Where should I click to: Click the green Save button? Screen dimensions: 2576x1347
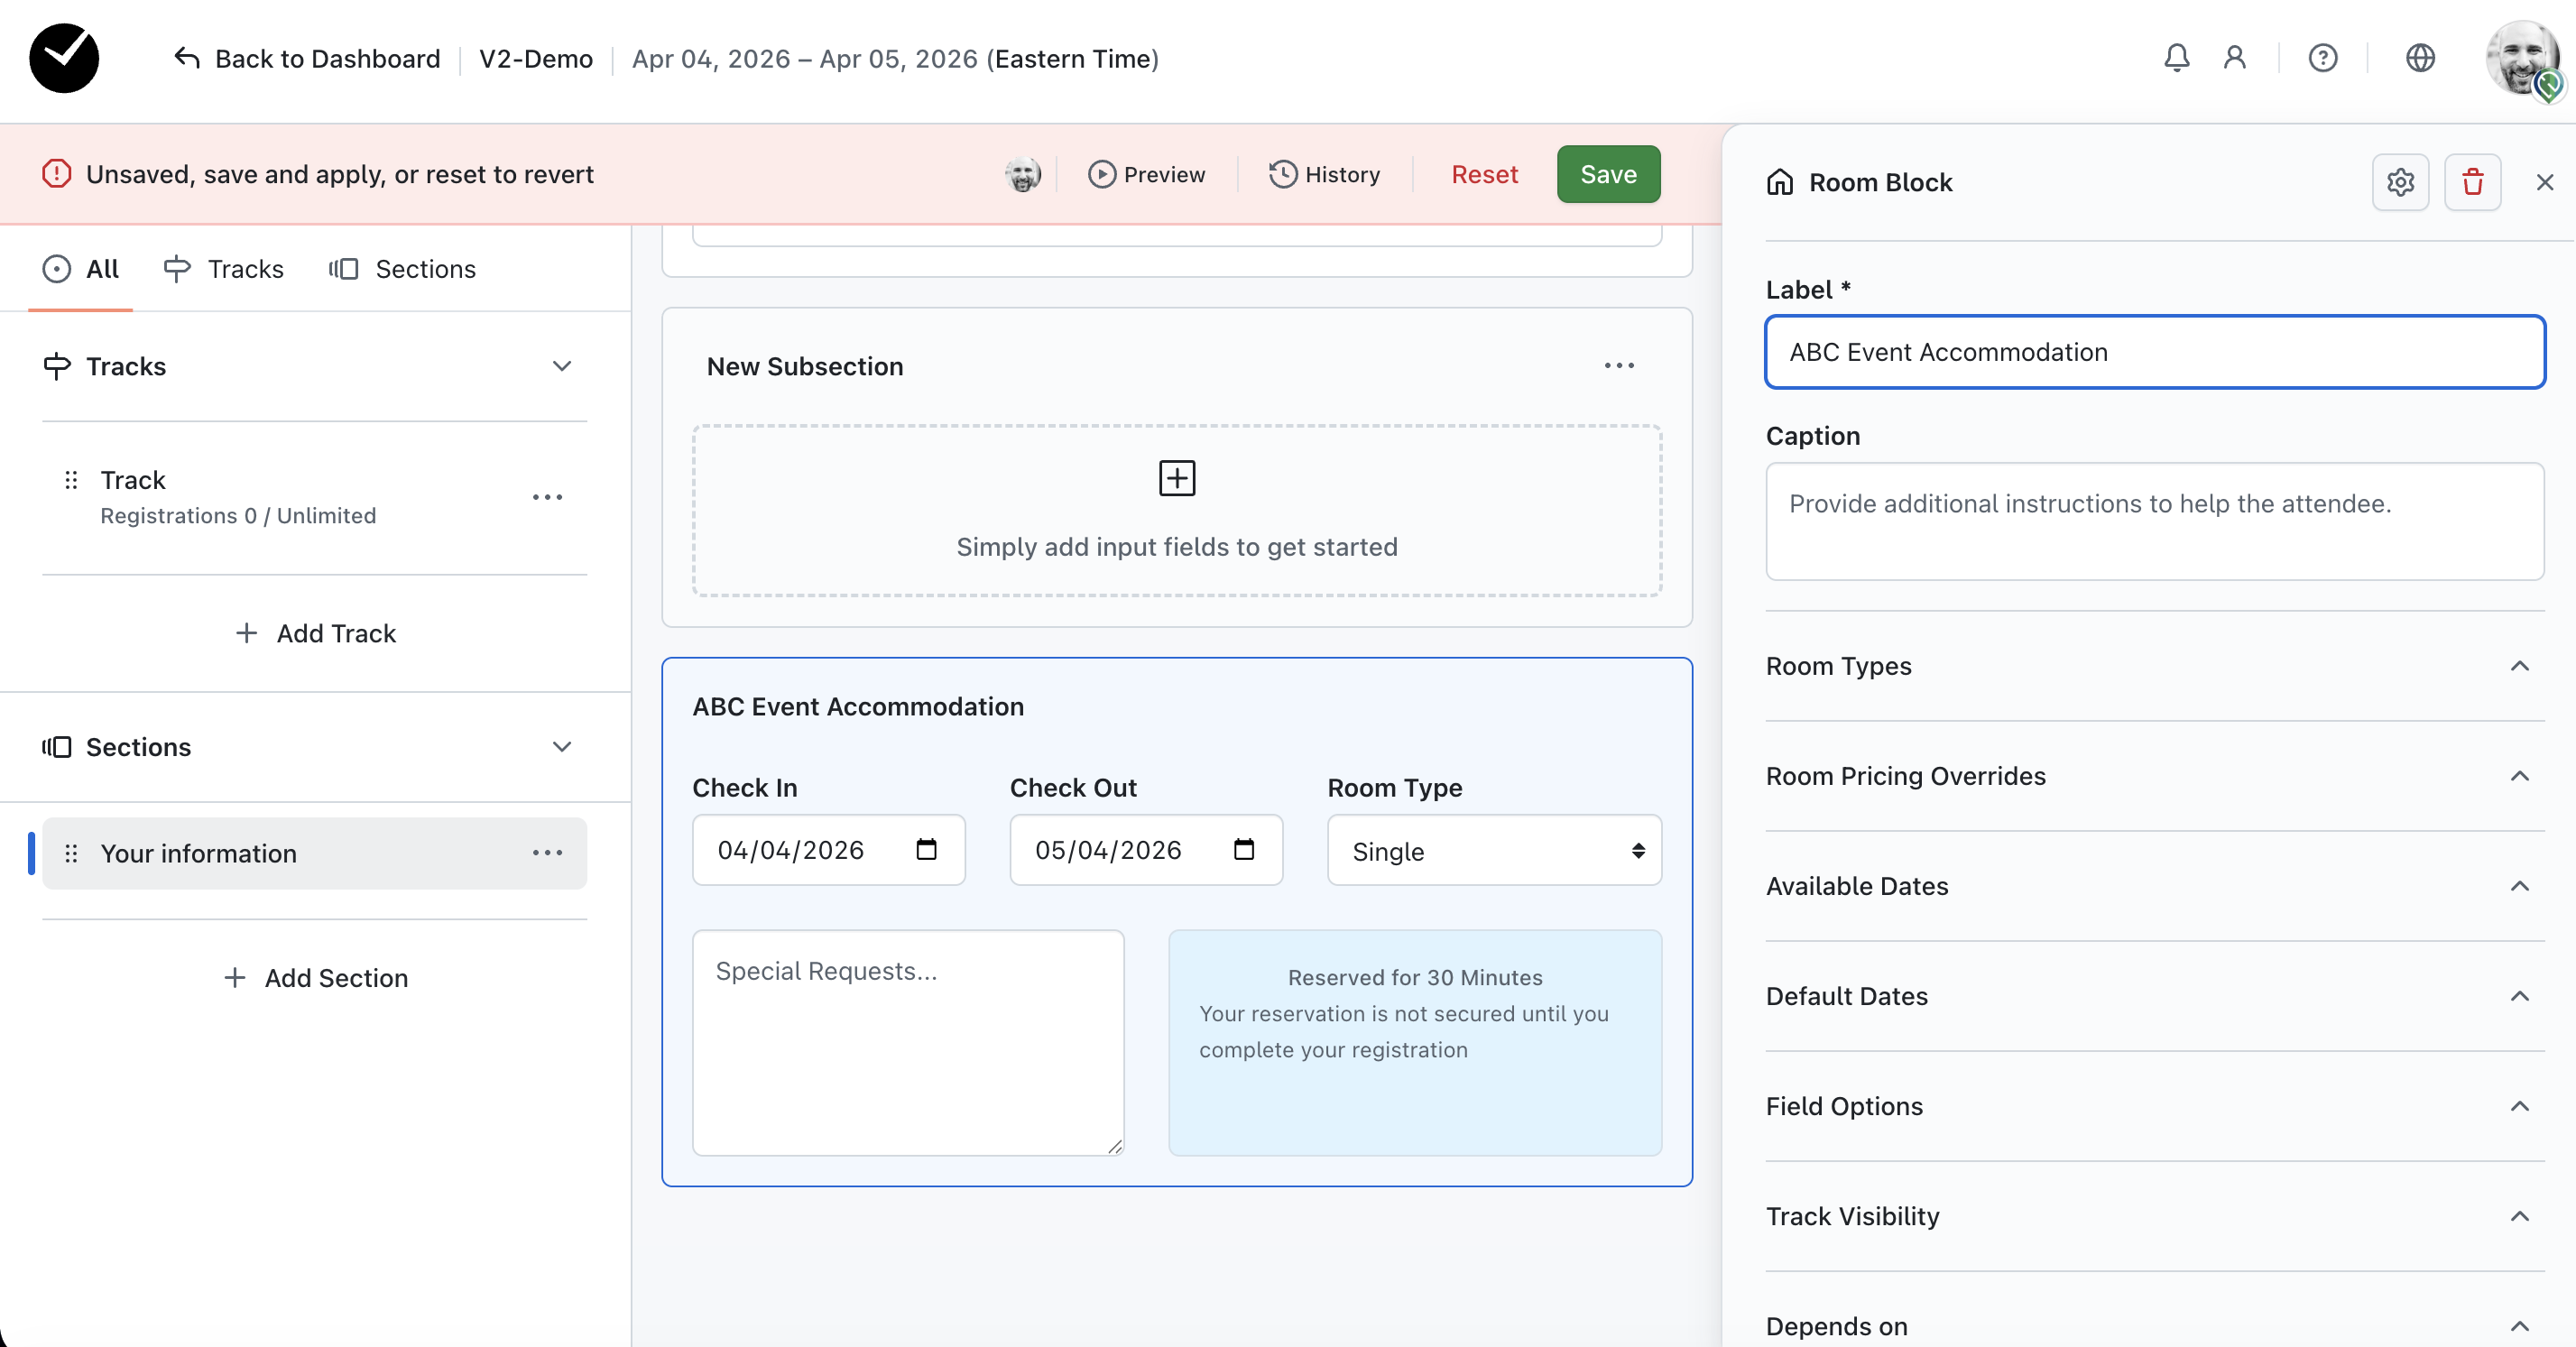[1607, 174]
